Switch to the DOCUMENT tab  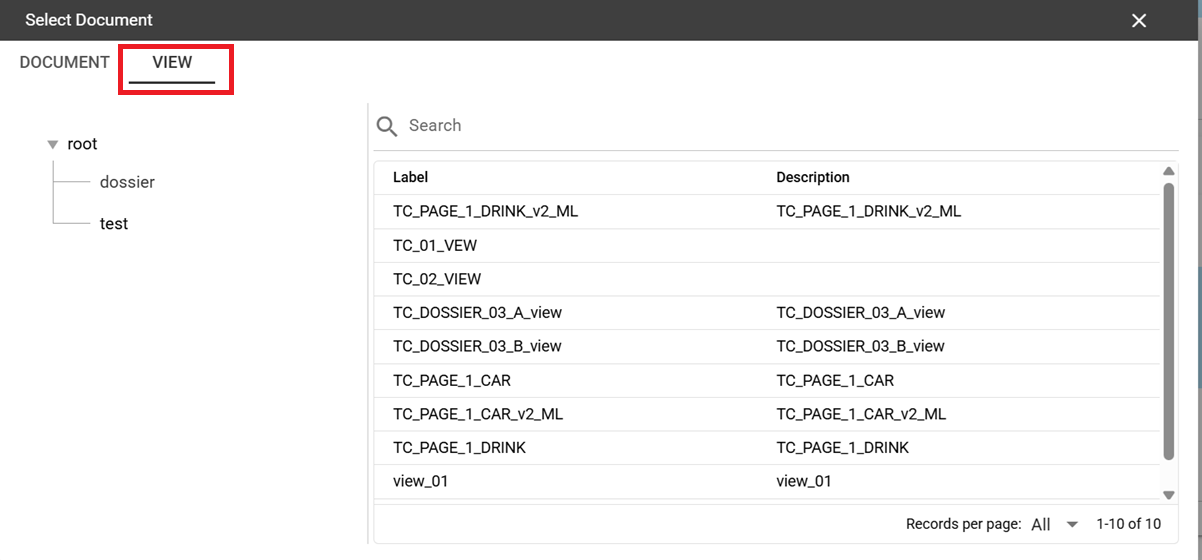click(x=65, y=62)
